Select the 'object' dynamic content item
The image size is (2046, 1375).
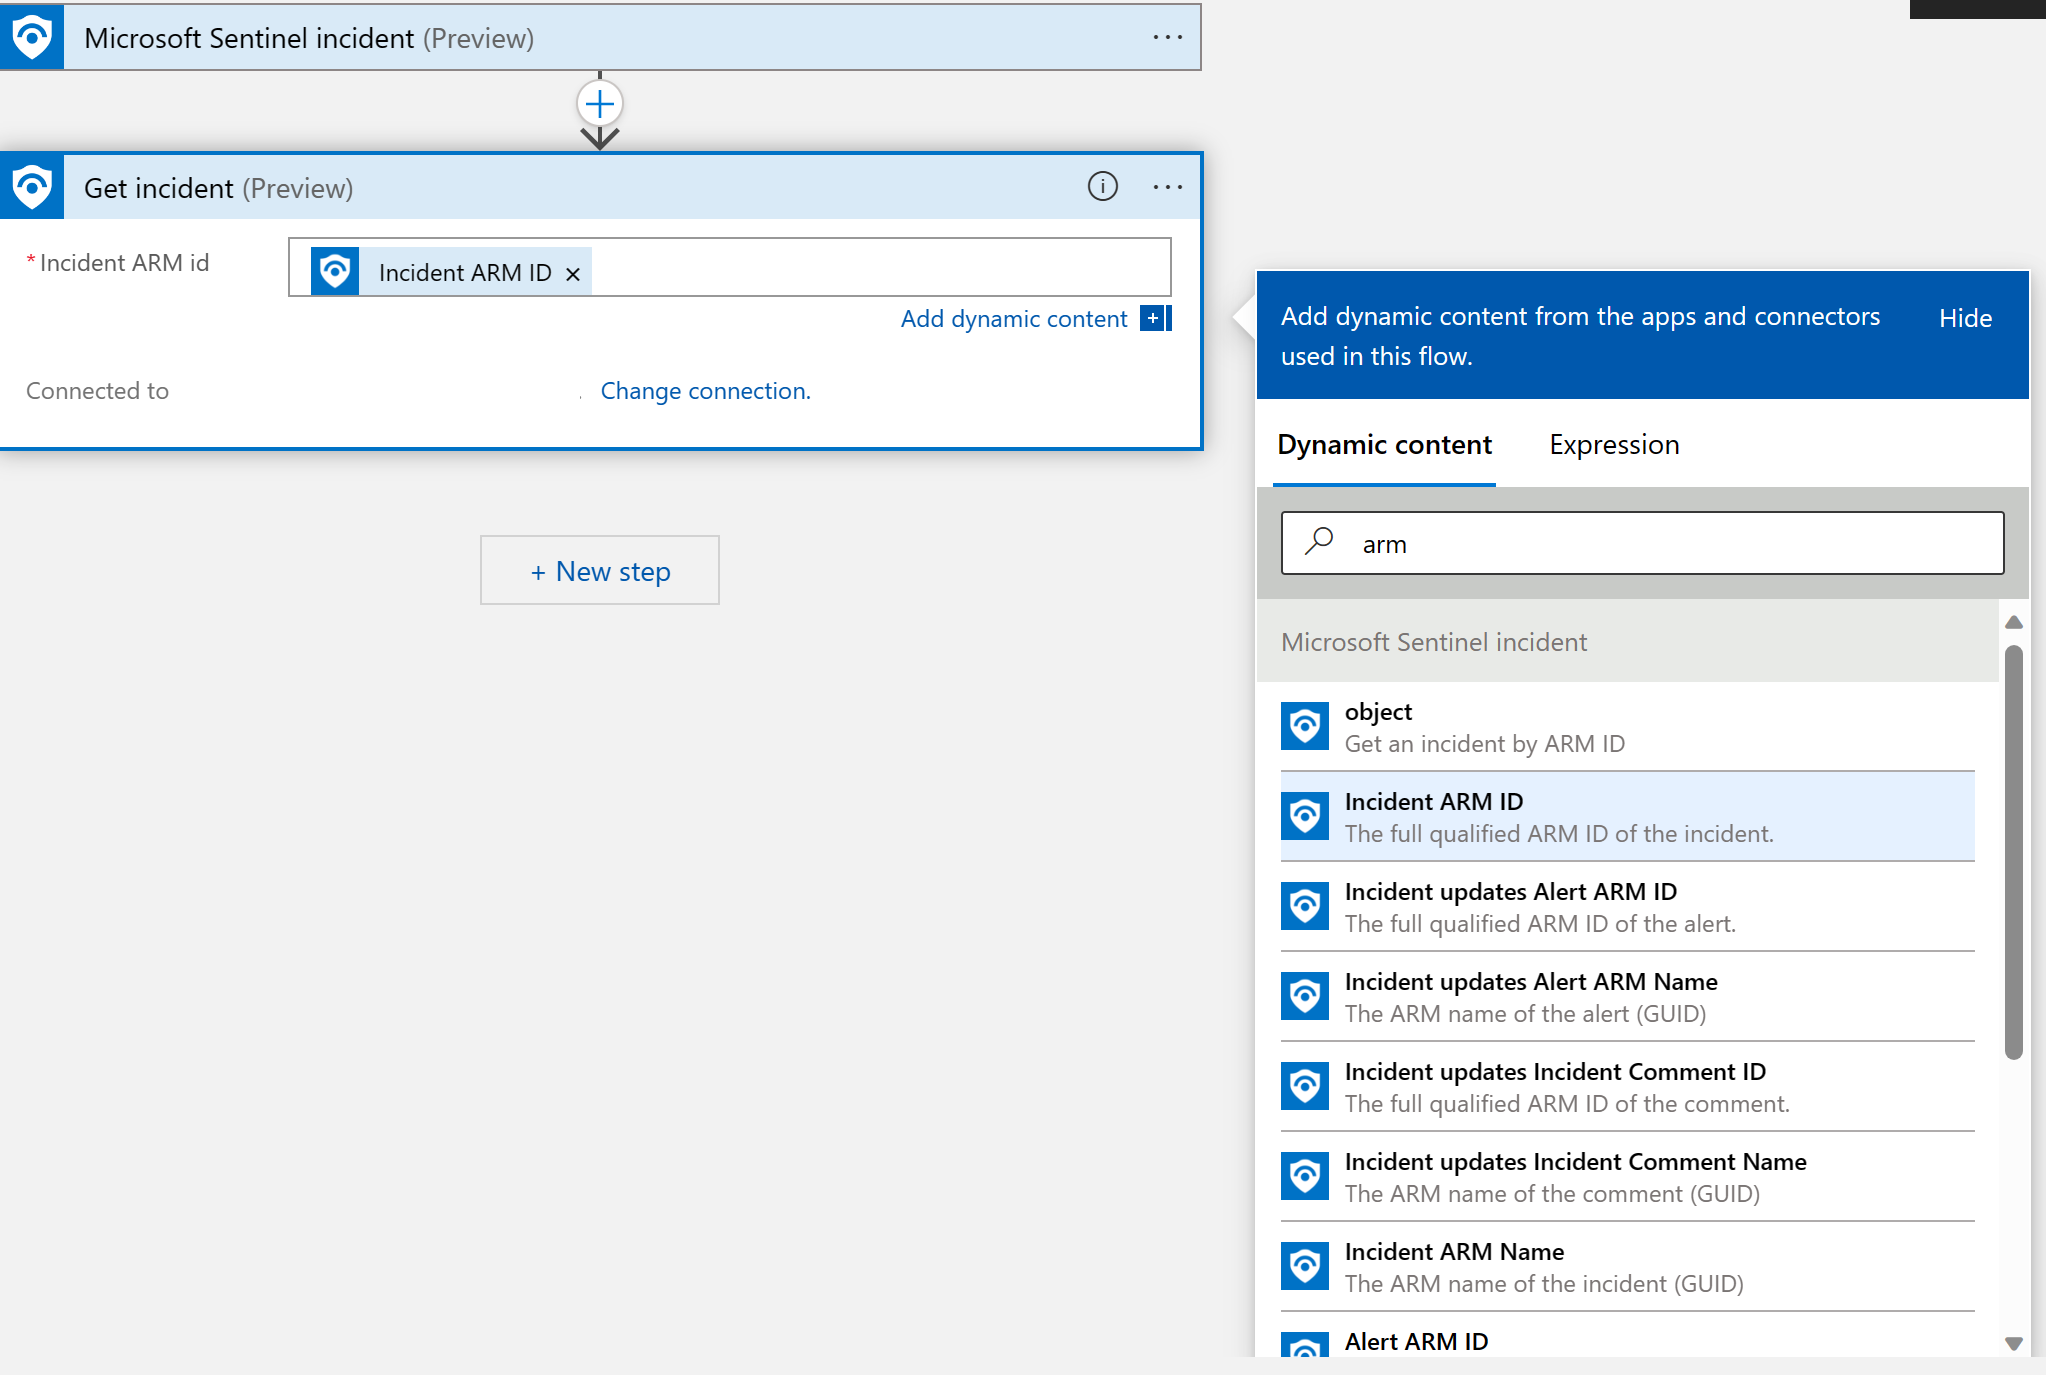1627,727
